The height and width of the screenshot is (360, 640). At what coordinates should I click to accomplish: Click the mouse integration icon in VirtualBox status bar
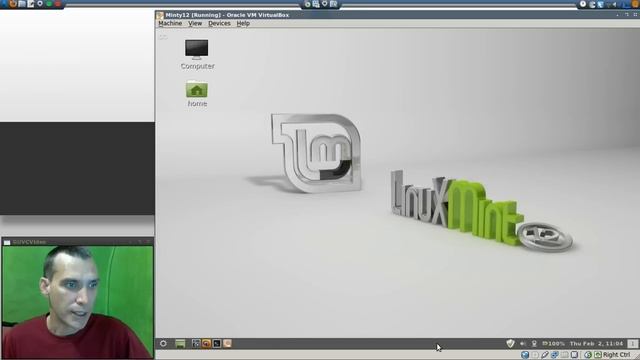[x=588, y=355]
